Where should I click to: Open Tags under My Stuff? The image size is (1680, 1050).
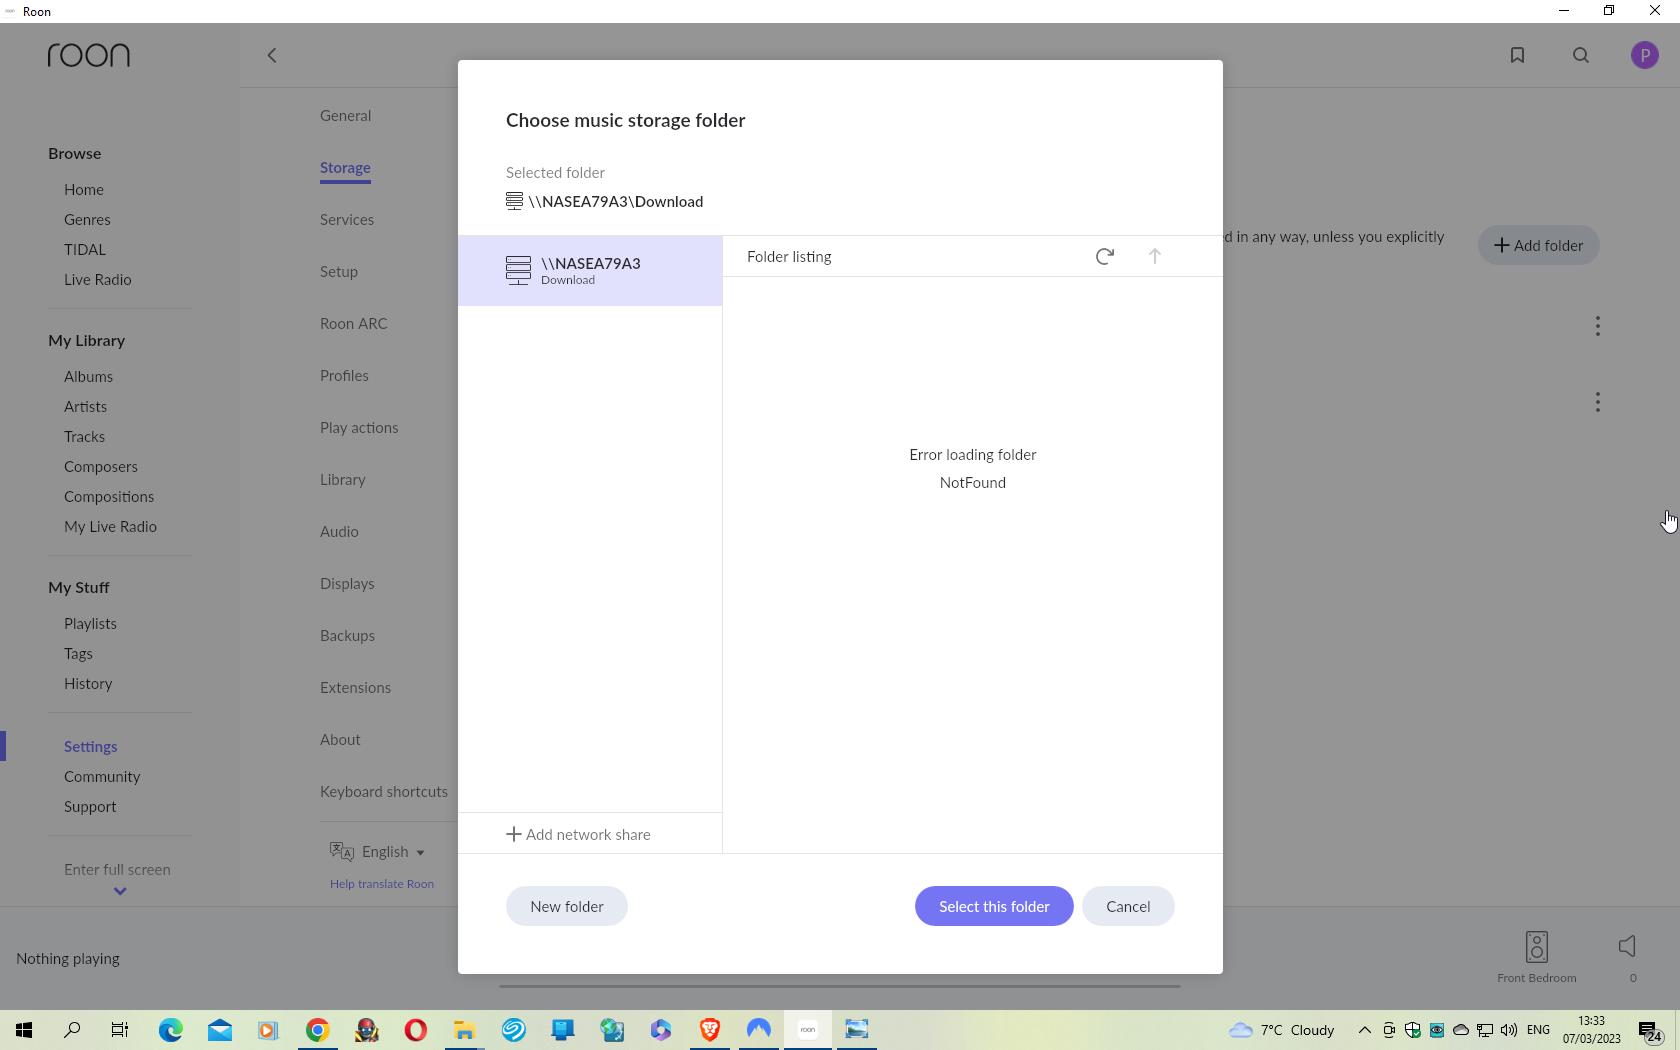(x=78, y=653)
